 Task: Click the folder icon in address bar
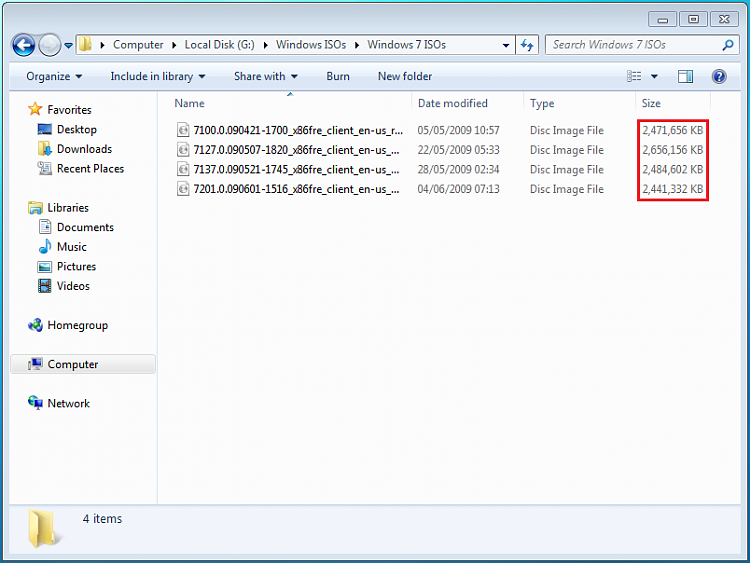(85, 44)
